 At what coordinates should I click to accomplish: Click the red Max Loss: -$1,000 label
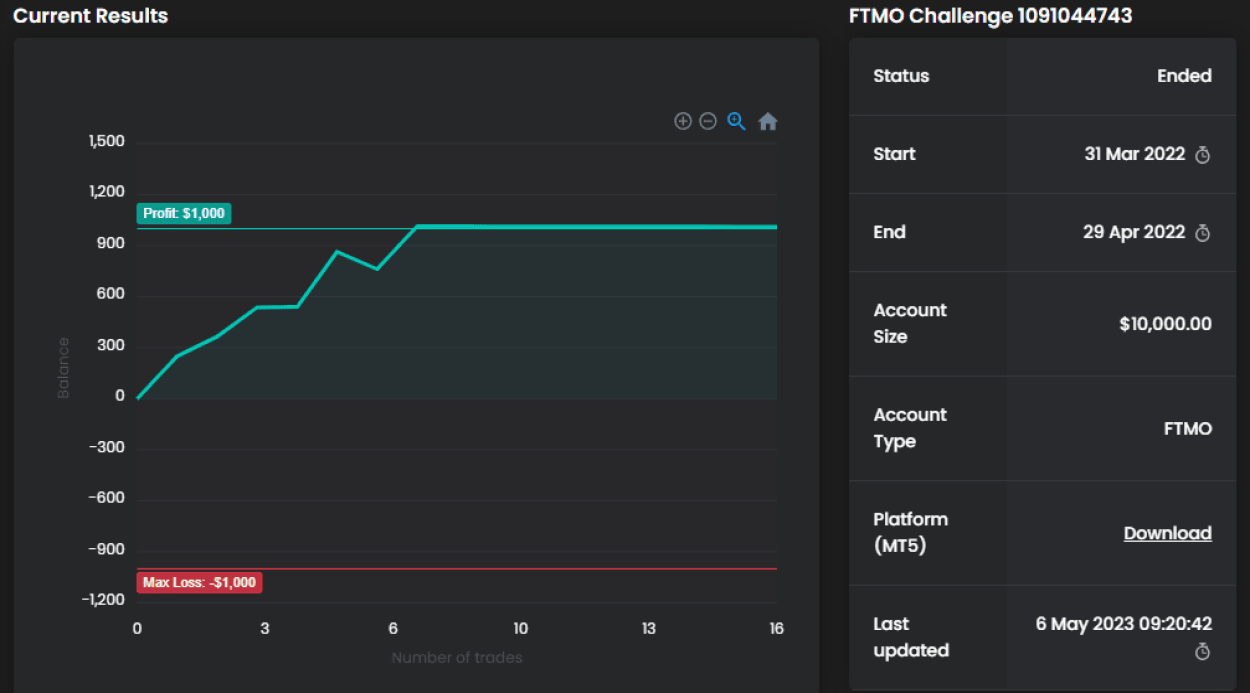[199, 582]
